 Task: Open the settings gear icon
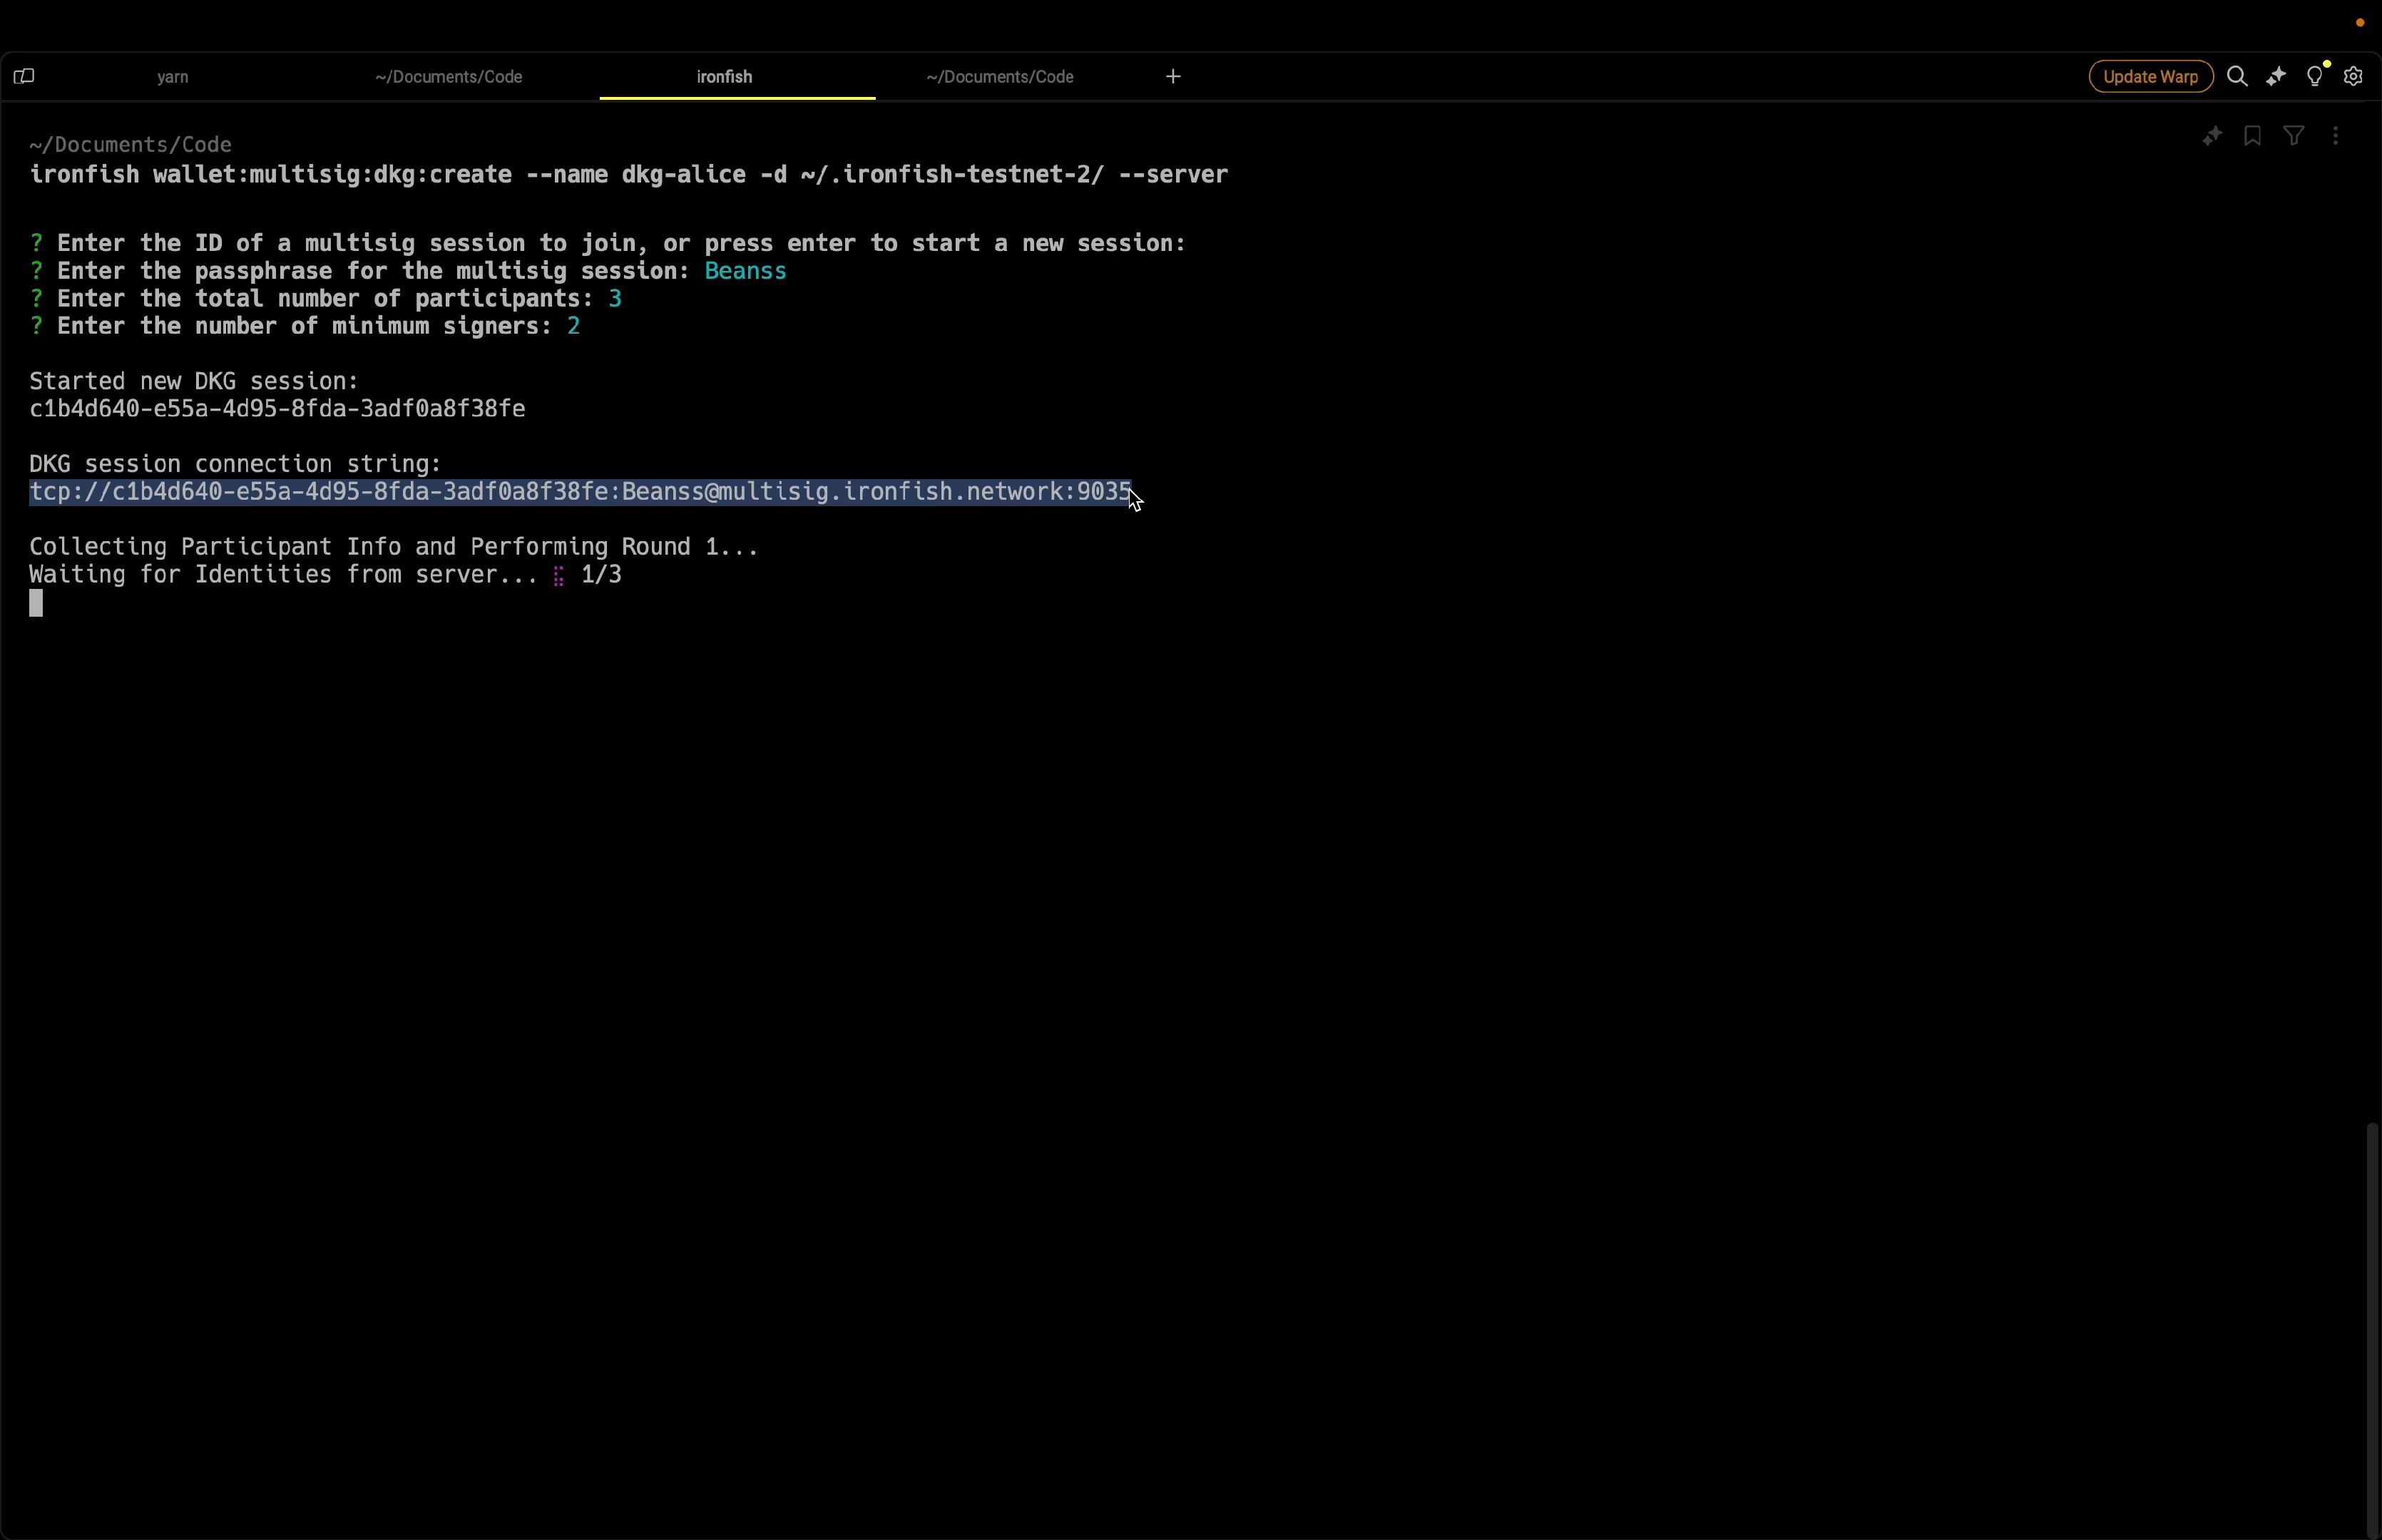pos(2353,77)
